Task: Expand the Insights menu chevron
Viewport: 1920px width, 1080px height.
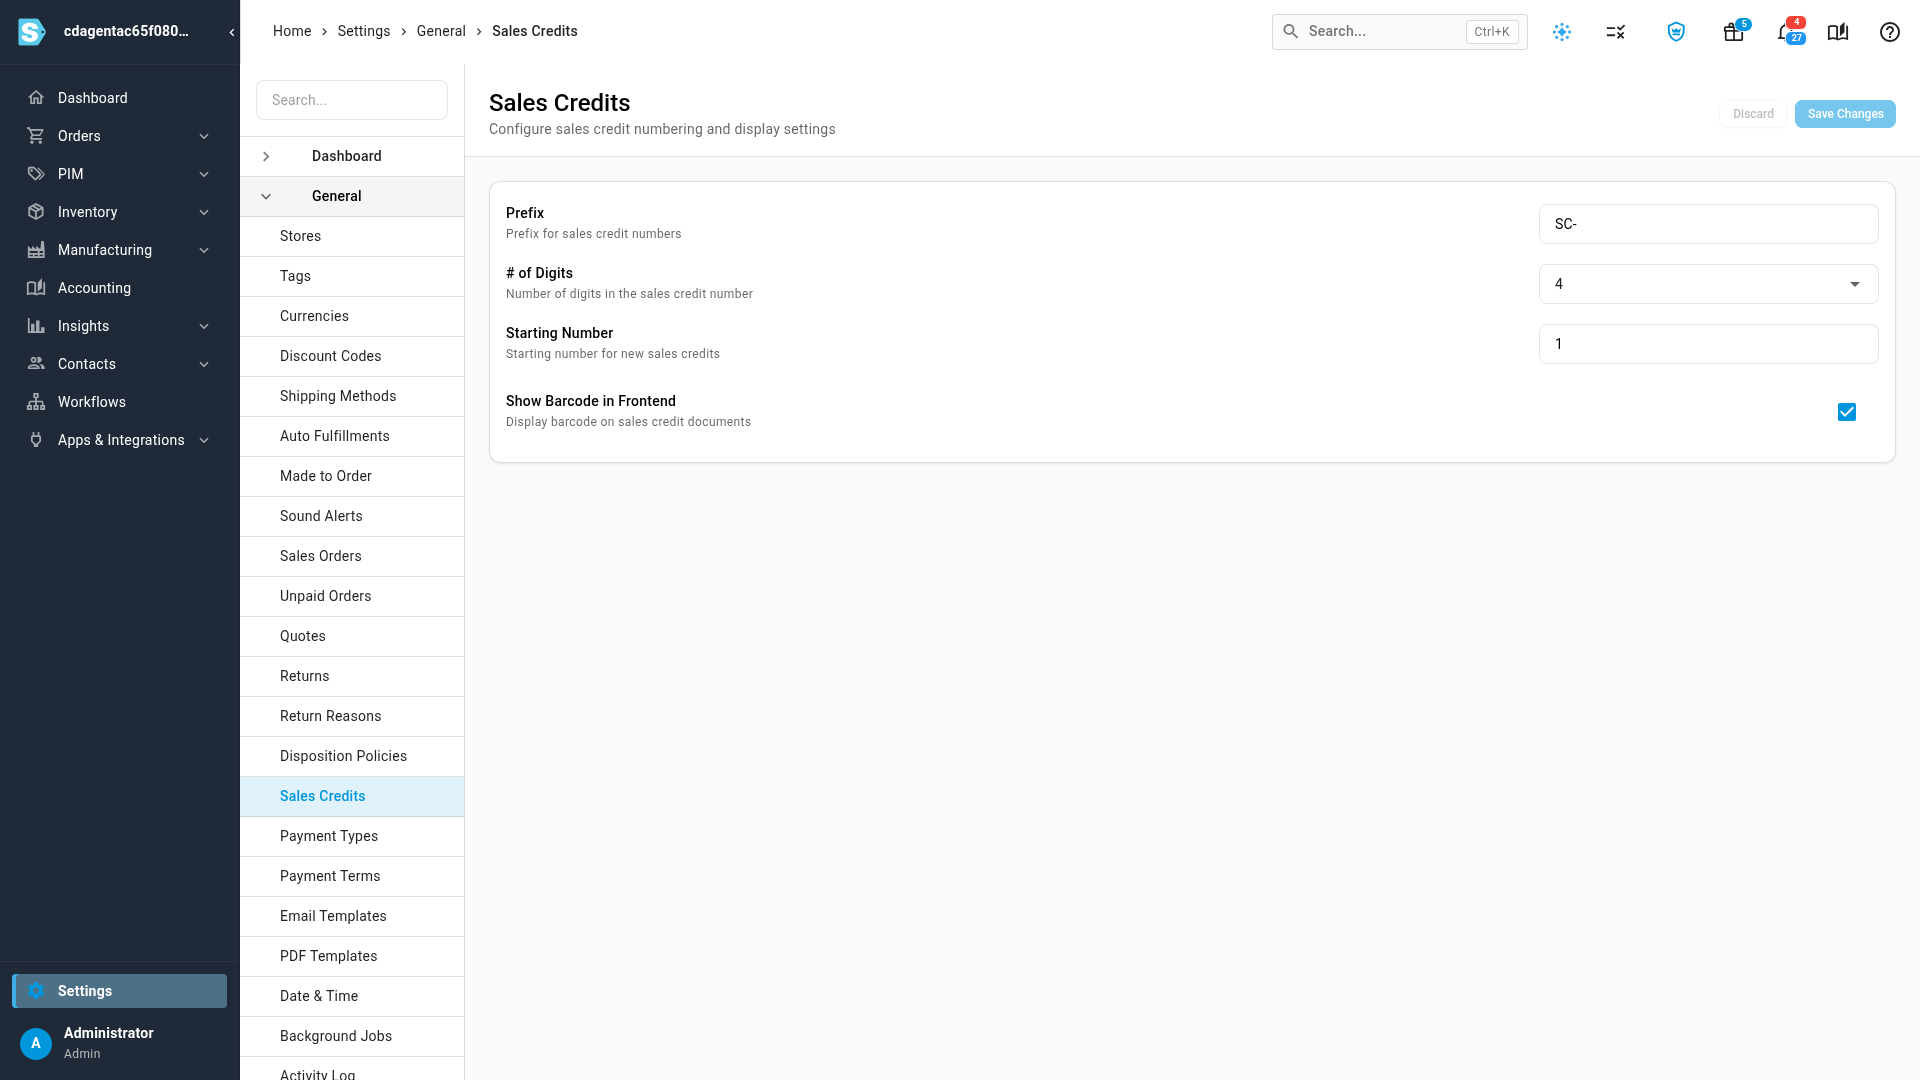Action: click(204, 326)
